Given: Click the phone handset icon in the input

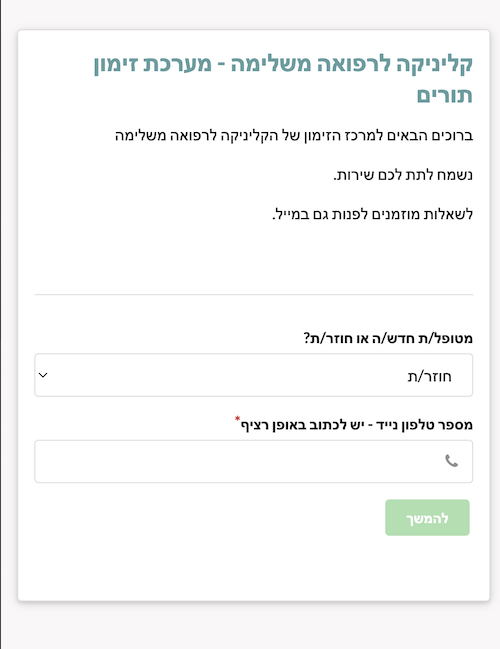Looking at the screenshot, I should (x=451, y=461).
